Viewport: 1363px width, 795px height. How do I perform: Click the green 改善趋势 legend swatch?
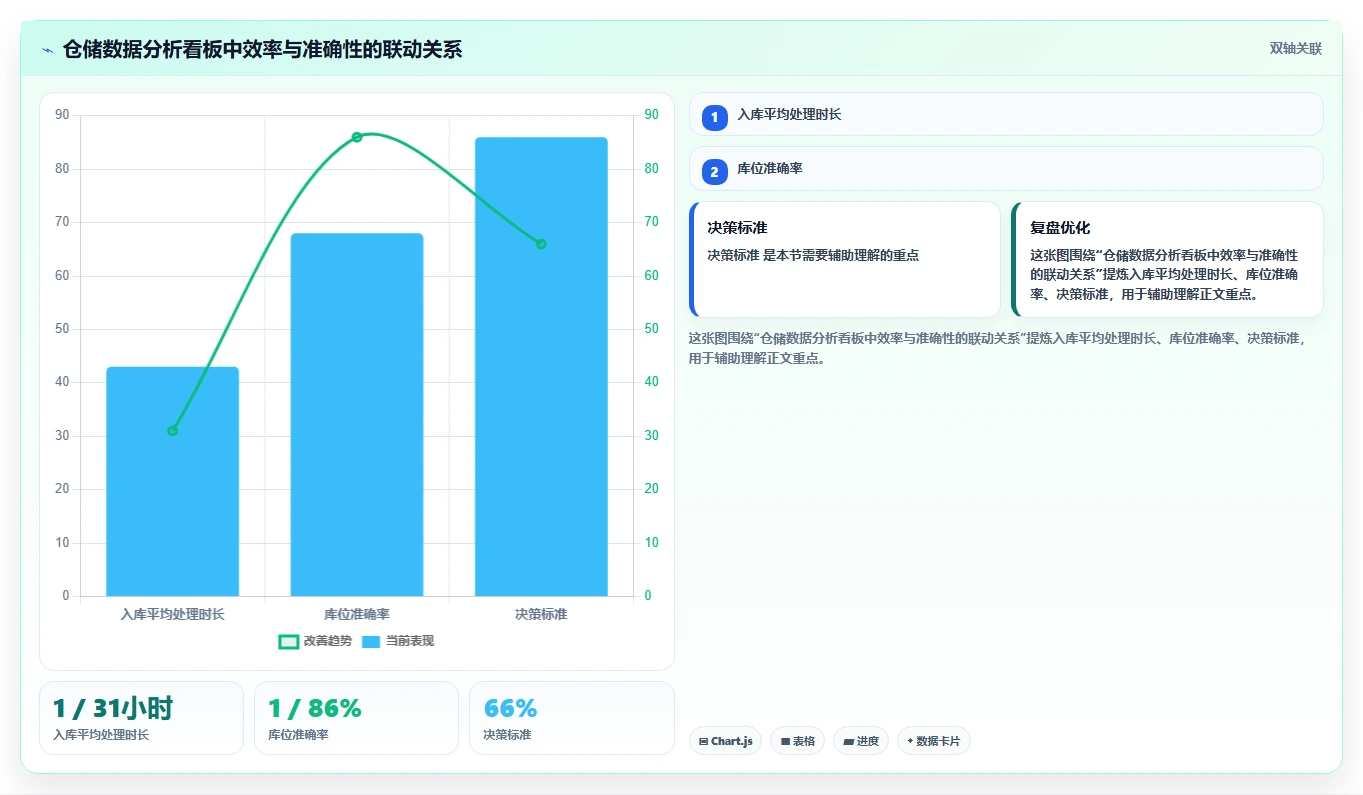(x=288, y=642)
